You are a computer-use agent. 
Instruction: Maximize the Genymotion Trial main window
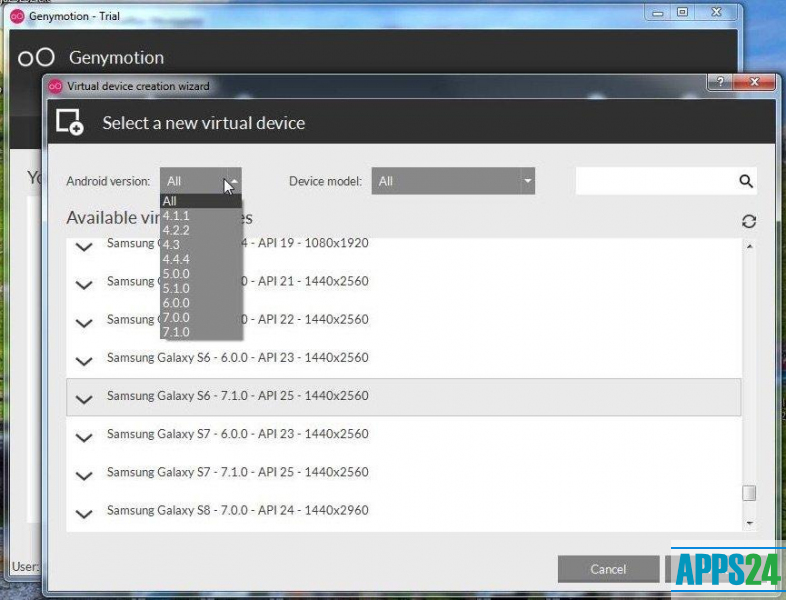[682, 13]
